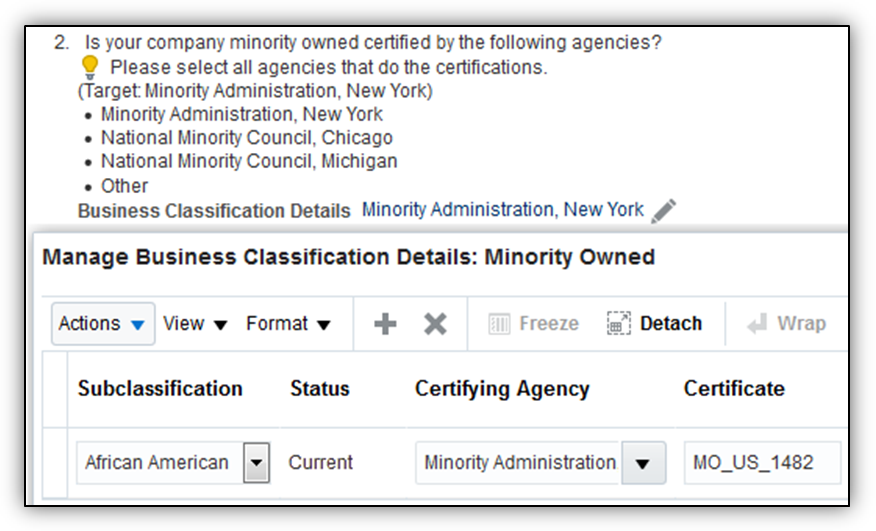
Task: Click the Minority Administration, New York link
Action: tap(503, 210)
